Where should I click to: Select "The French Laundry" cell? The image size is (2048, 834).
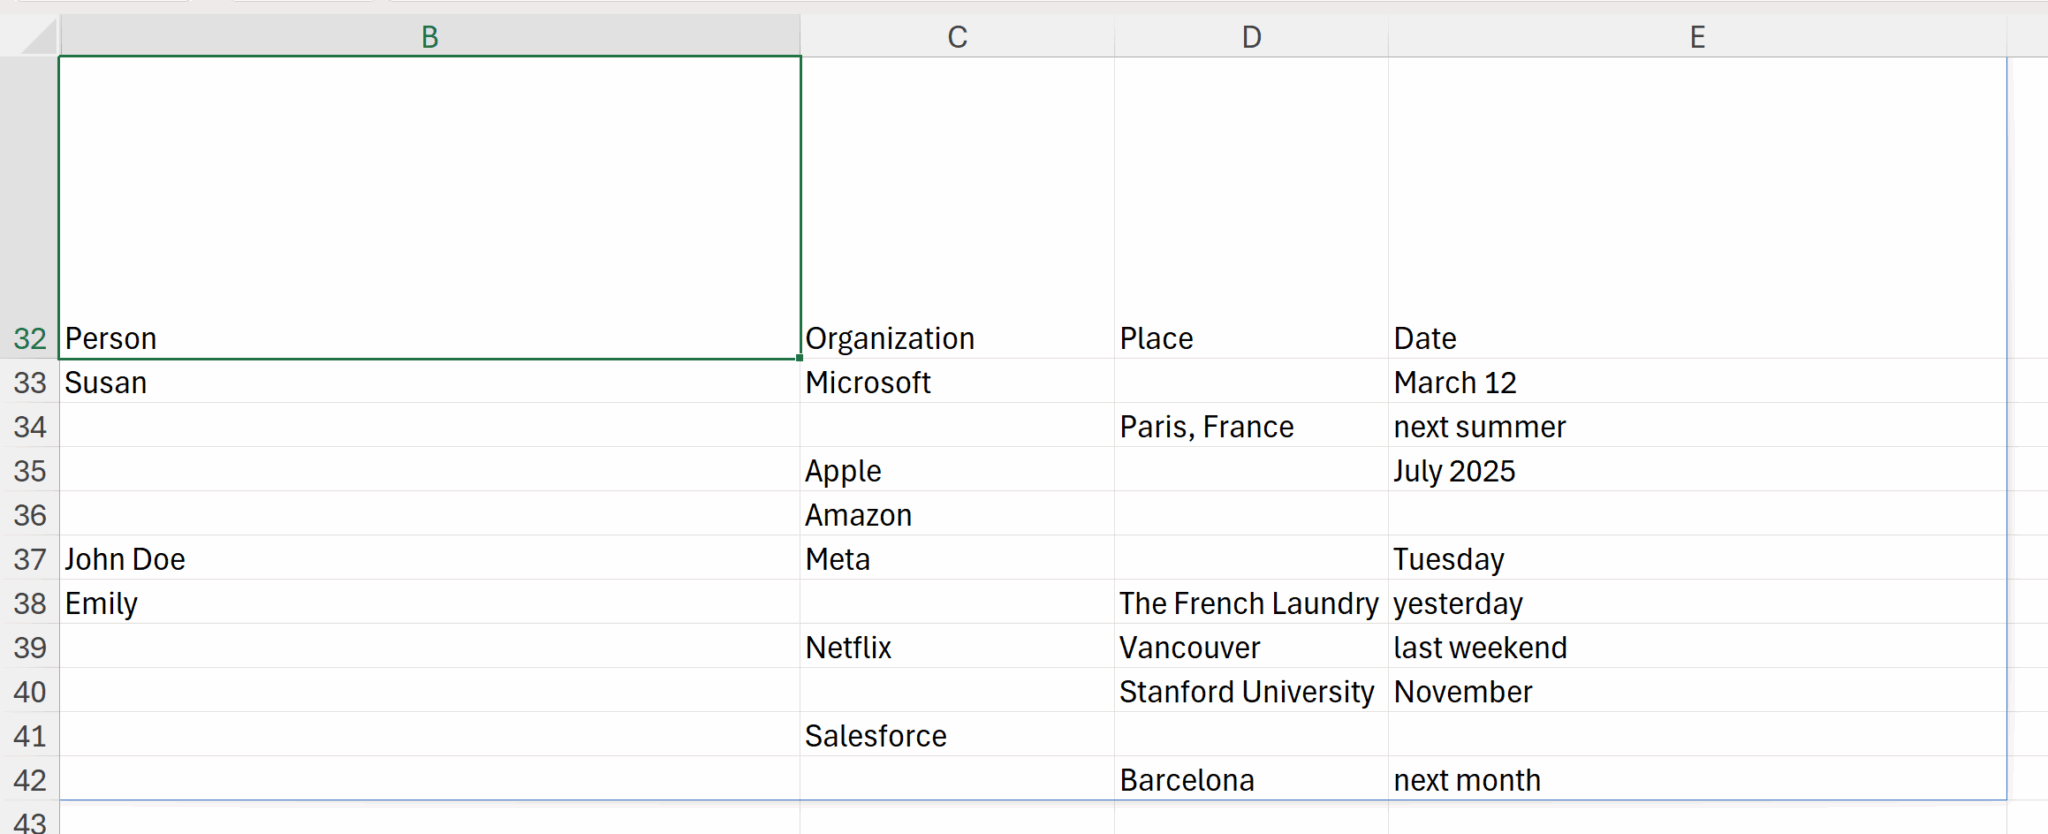[x=1251, y=602]
